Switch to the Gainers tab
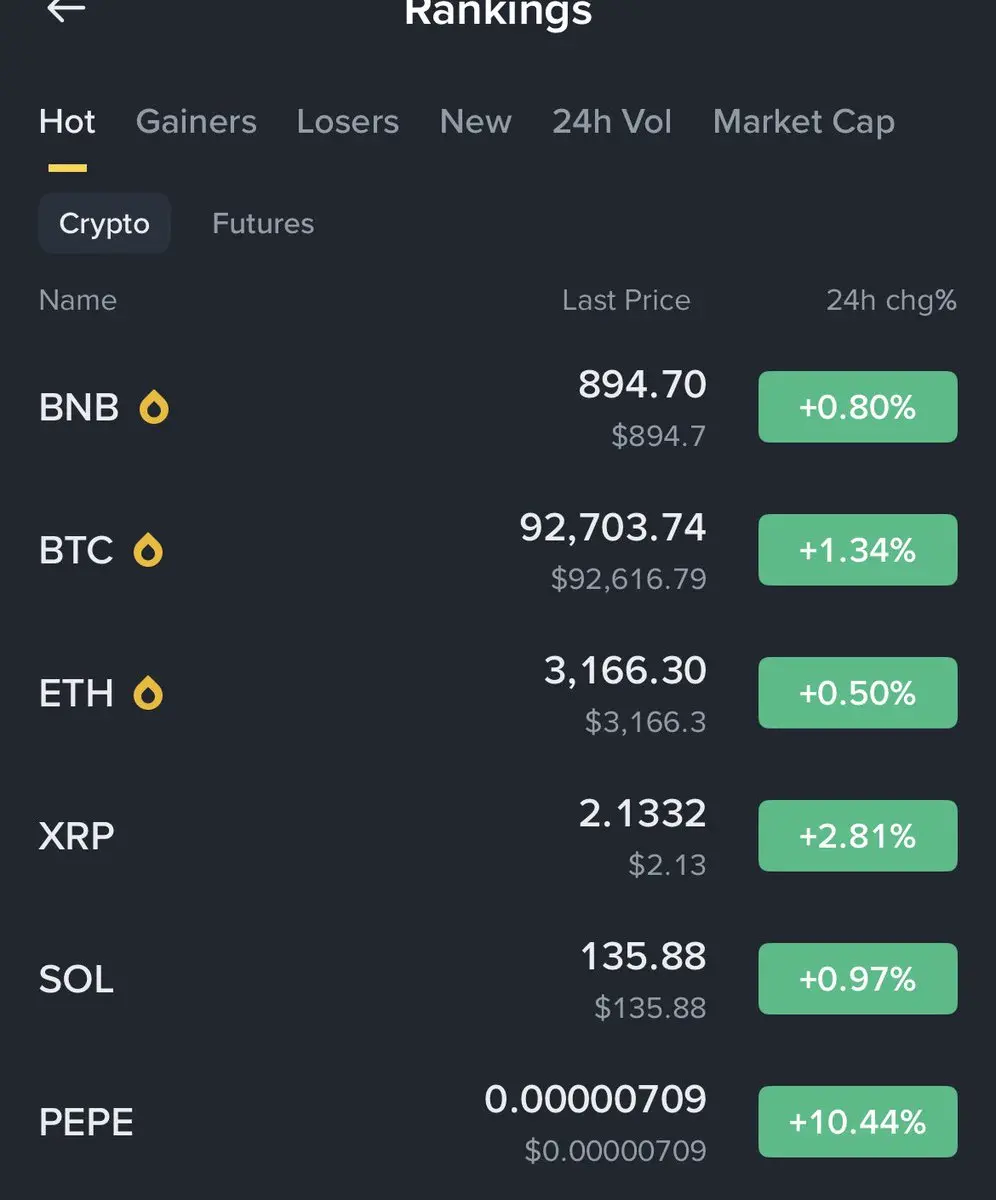 (196, 122)
